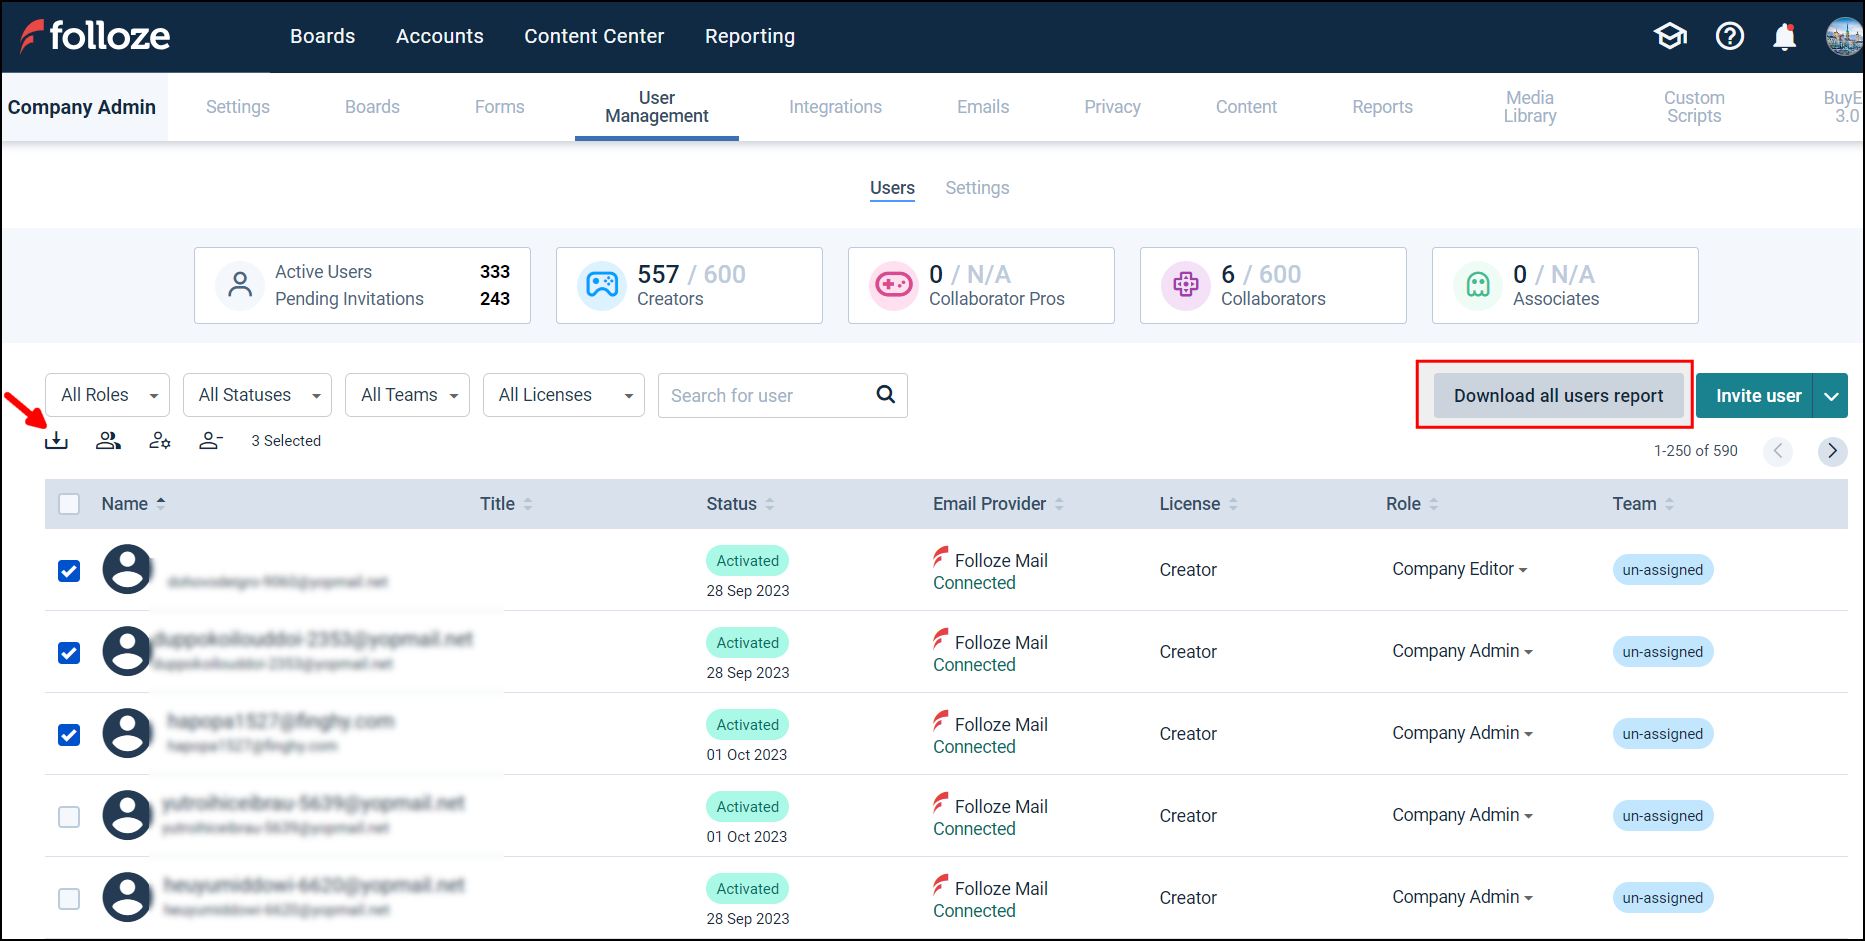Remove selected users with the user-minus icon

tap(210, 440)
